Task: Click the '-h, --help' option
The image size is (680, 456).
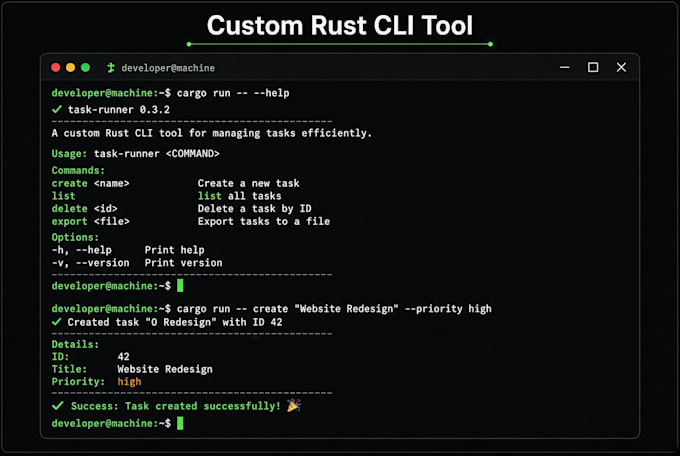Action: [x=82, y=250]
